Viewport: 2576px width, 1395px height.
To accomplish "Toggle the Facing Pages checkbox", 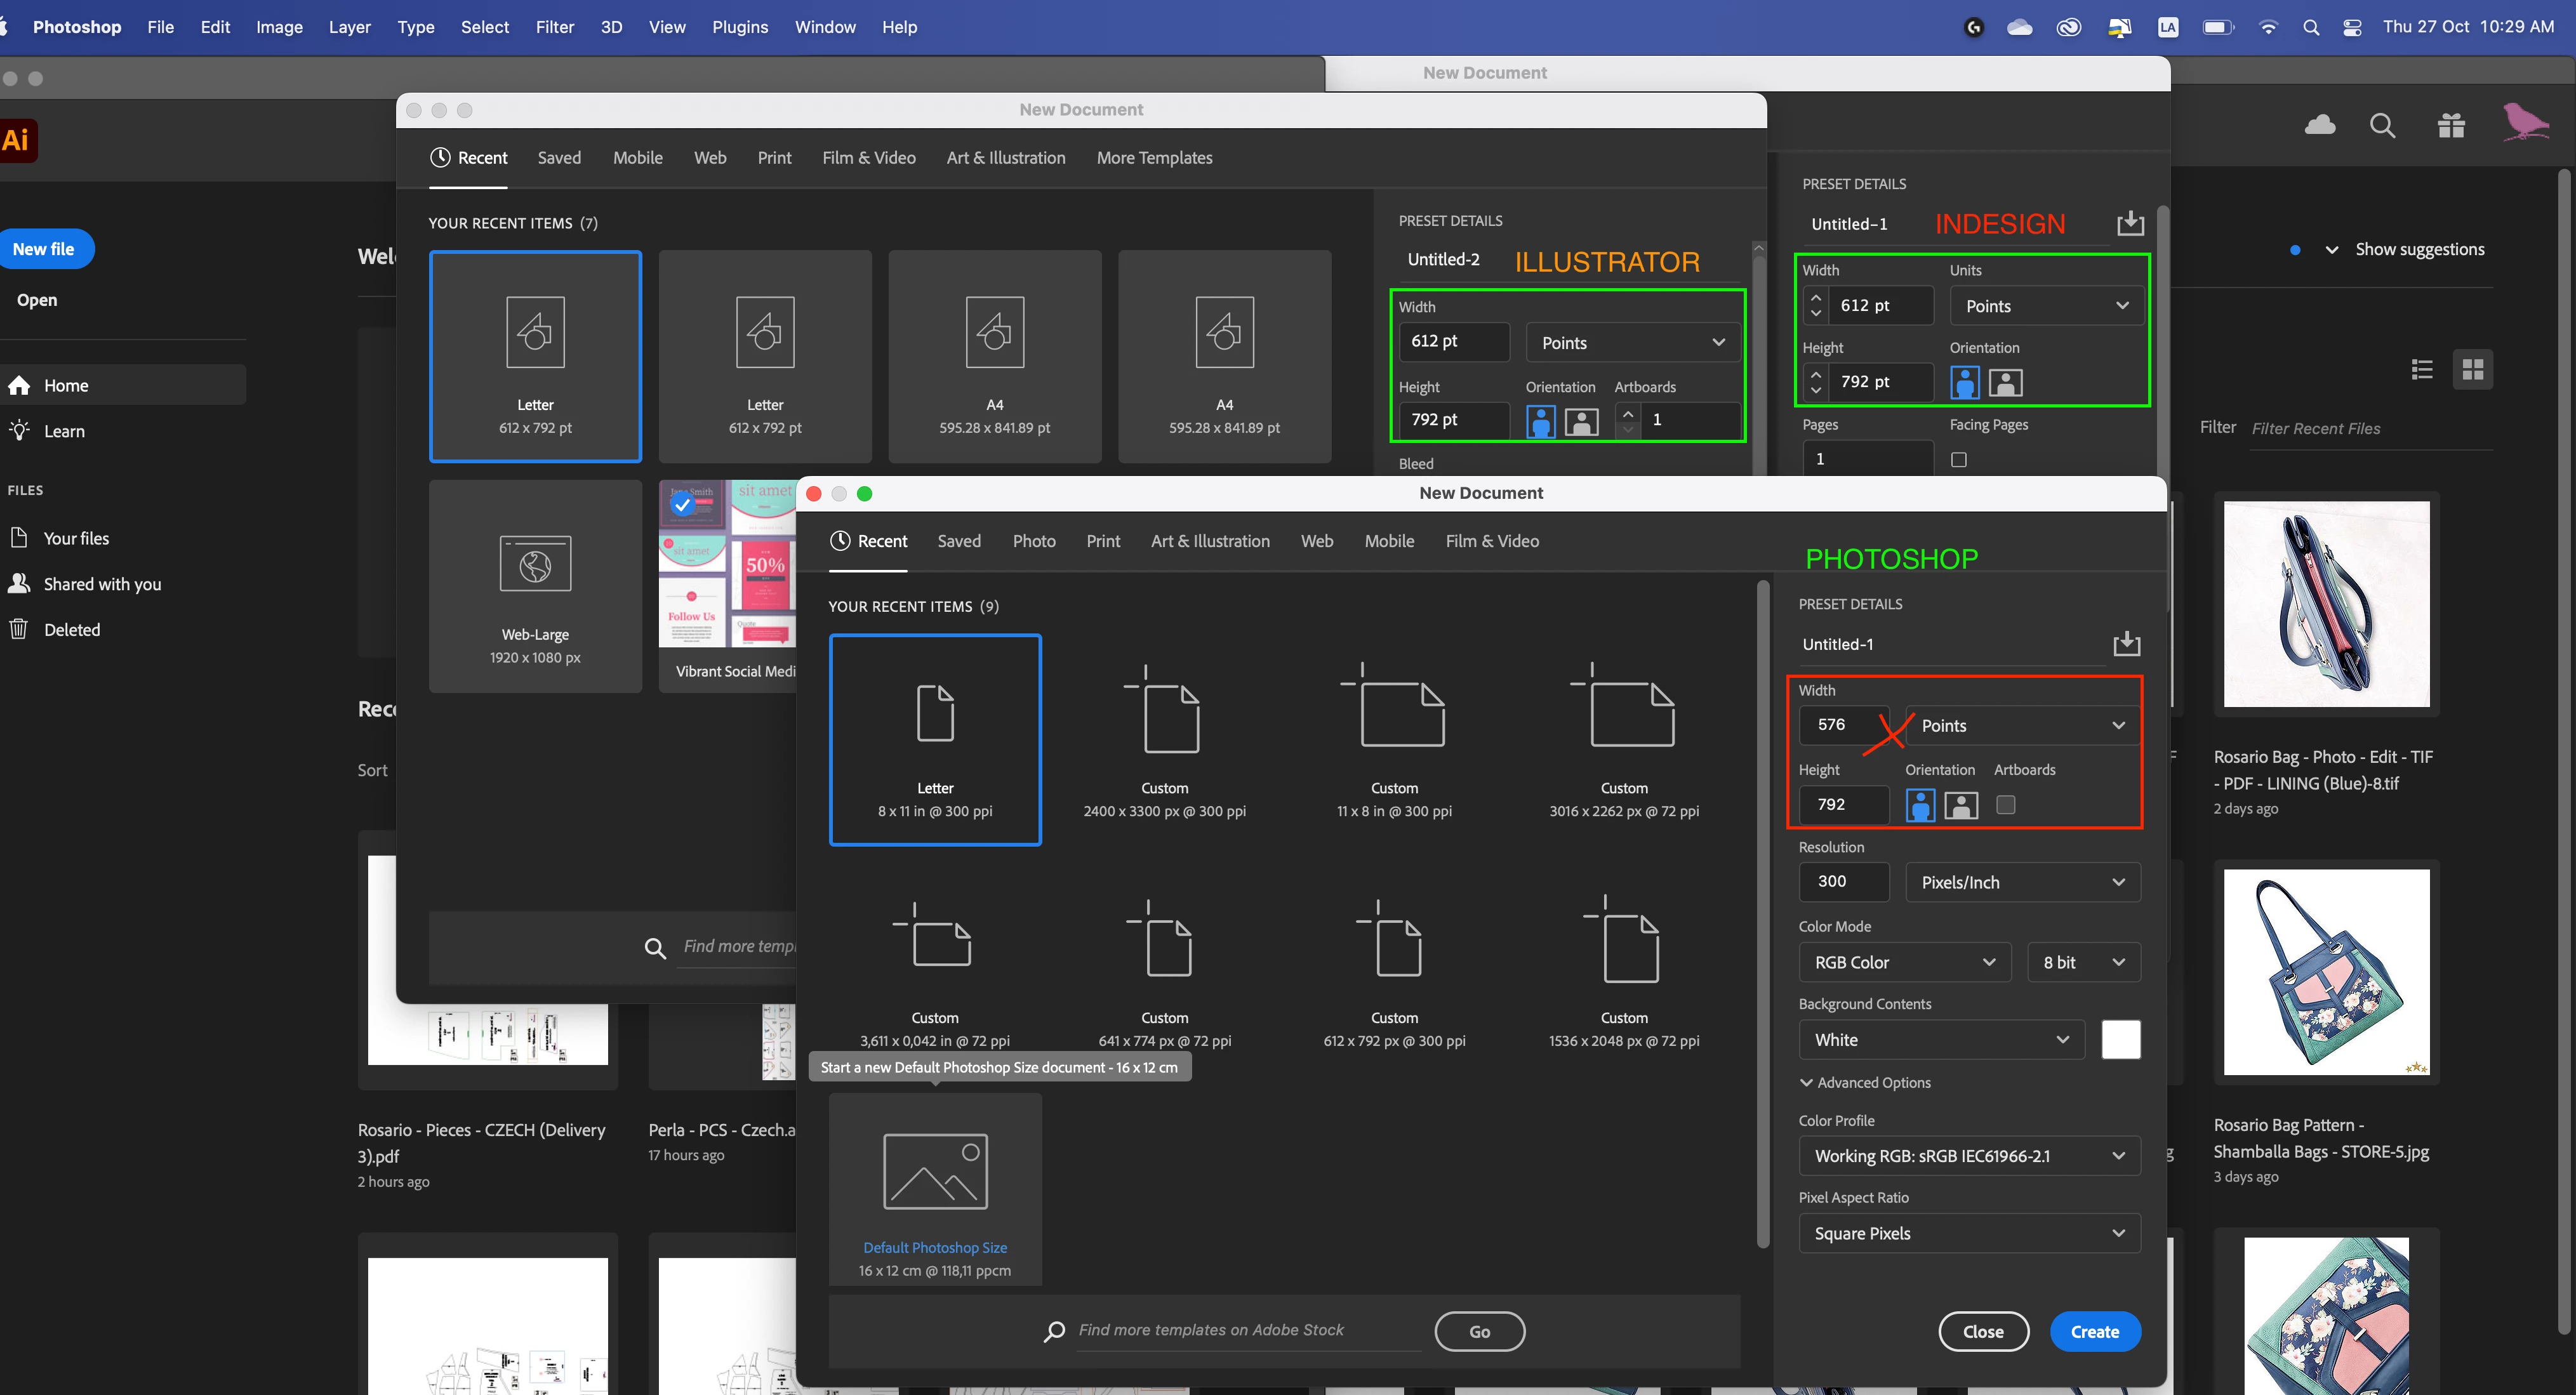I will pyautogui.click(x=1958, y=460).
